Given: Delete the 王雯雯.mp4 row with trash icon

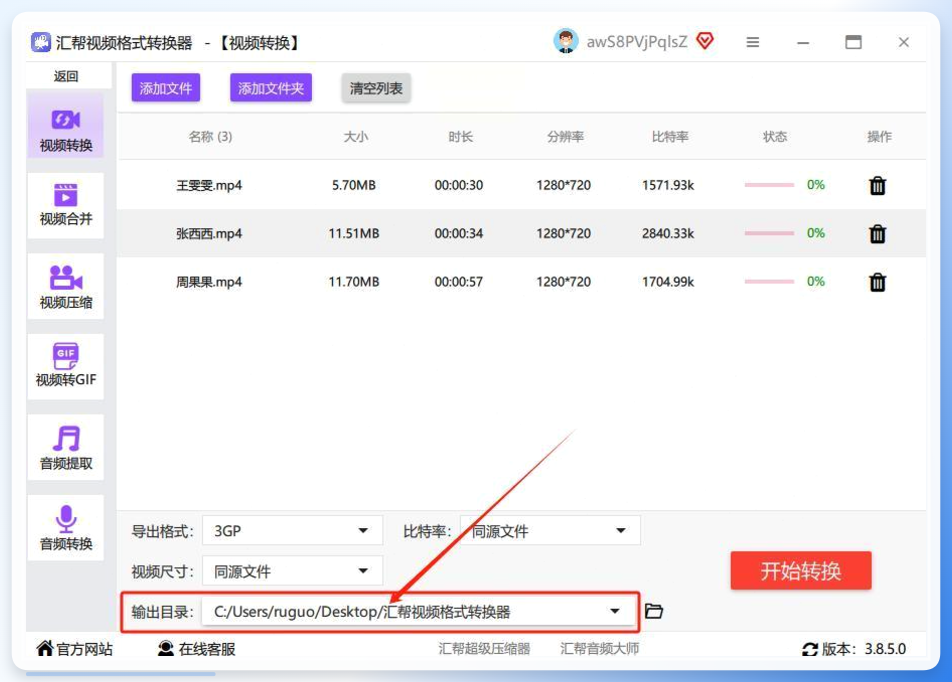Looking at the screenshot, I should pos(877,185).
